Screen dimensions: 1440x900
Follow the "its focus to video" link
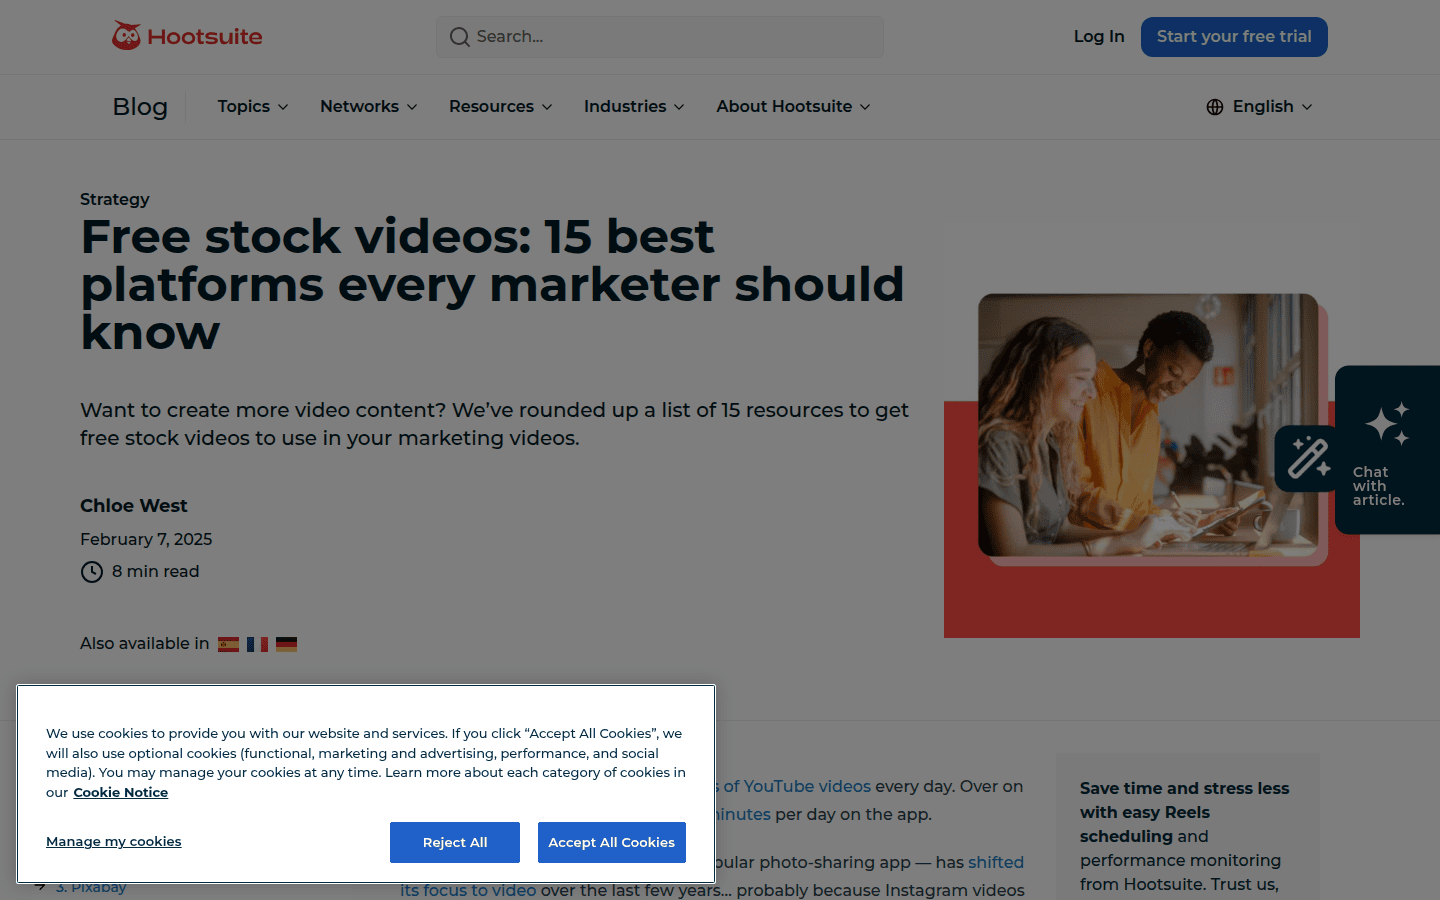pos(468,890)
